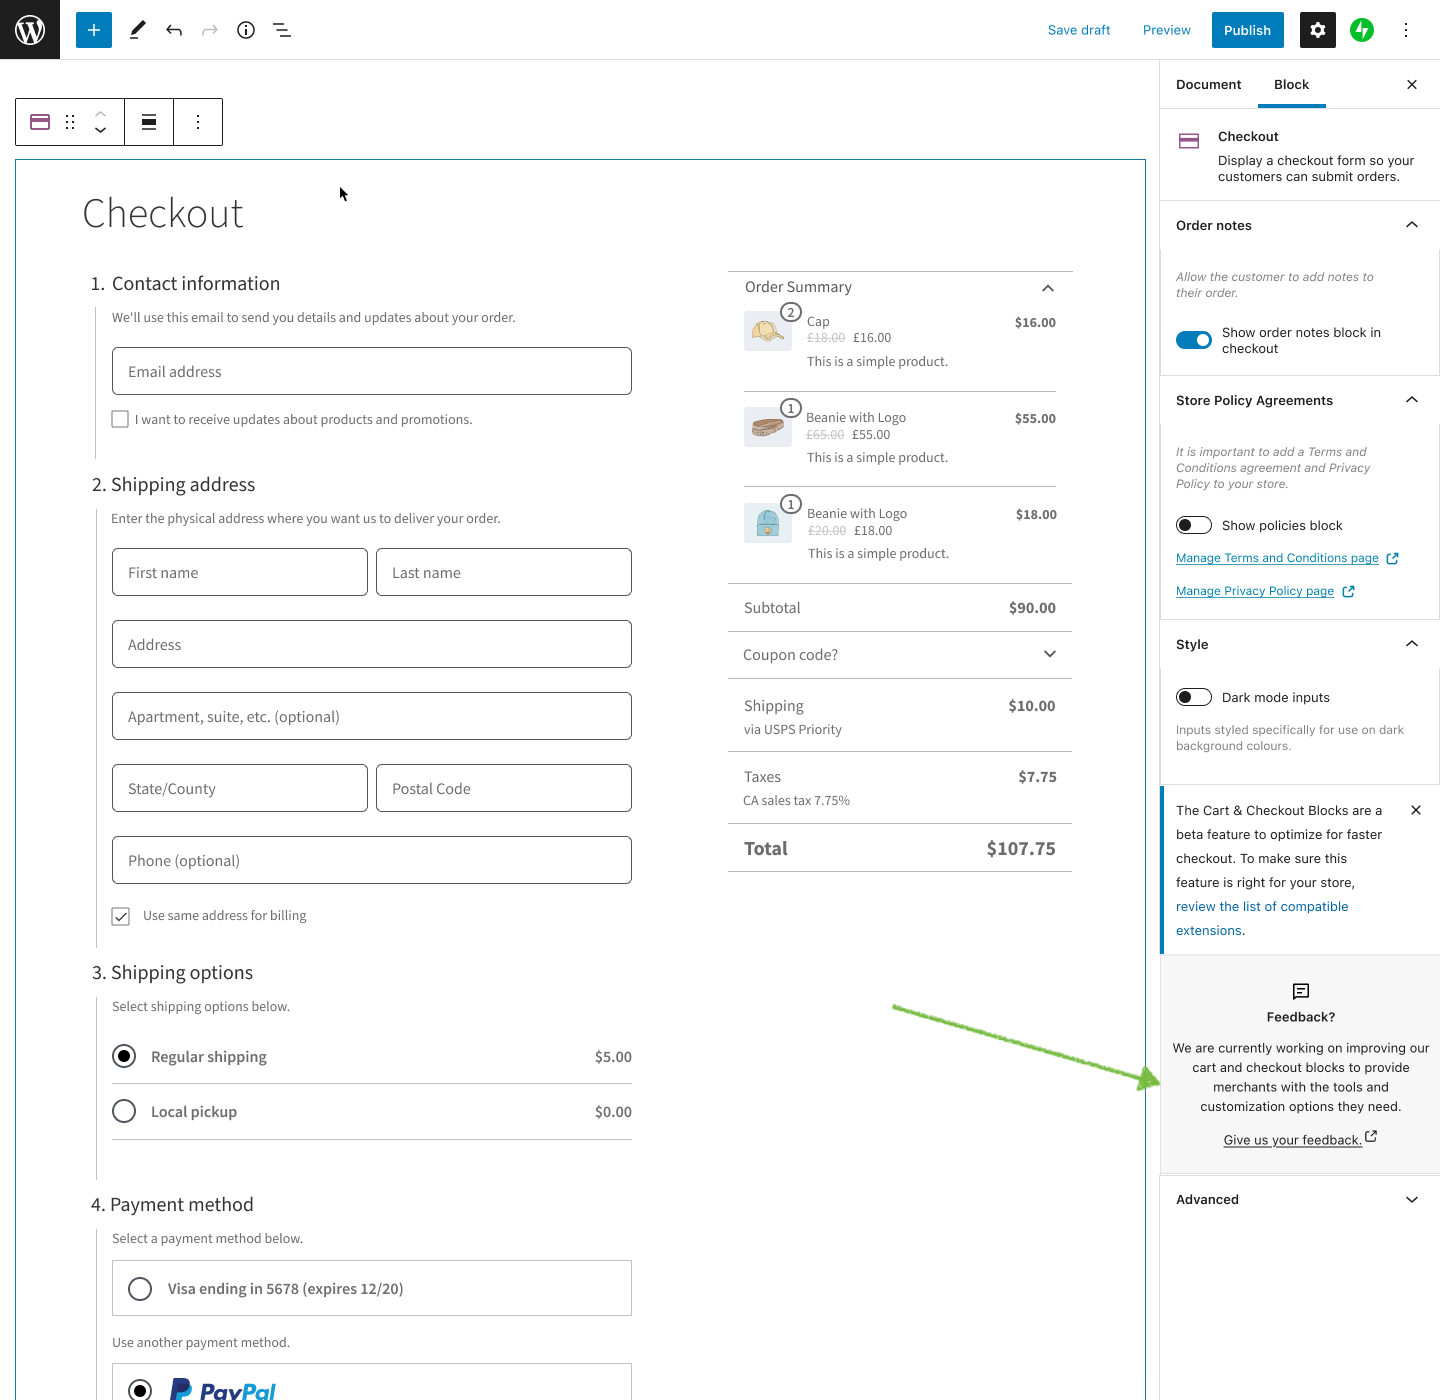Select the Checkout block icon in block toolbar
1440x1400 pixels.
coord(40,121)
